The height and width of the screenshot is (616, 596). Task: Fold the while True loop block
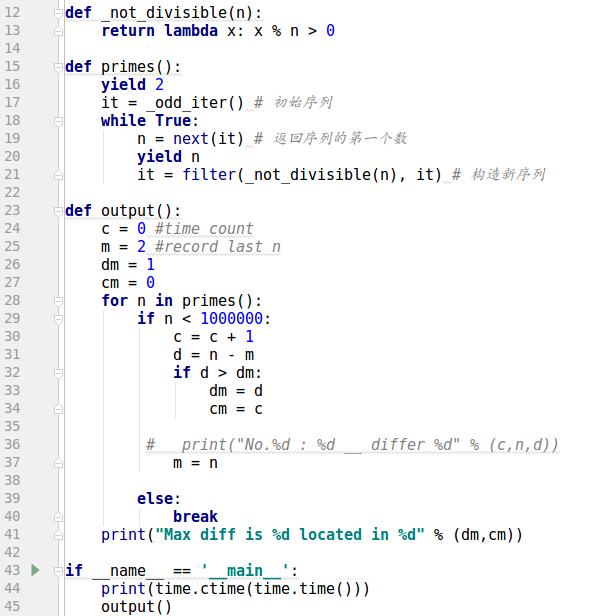(58, 121)
